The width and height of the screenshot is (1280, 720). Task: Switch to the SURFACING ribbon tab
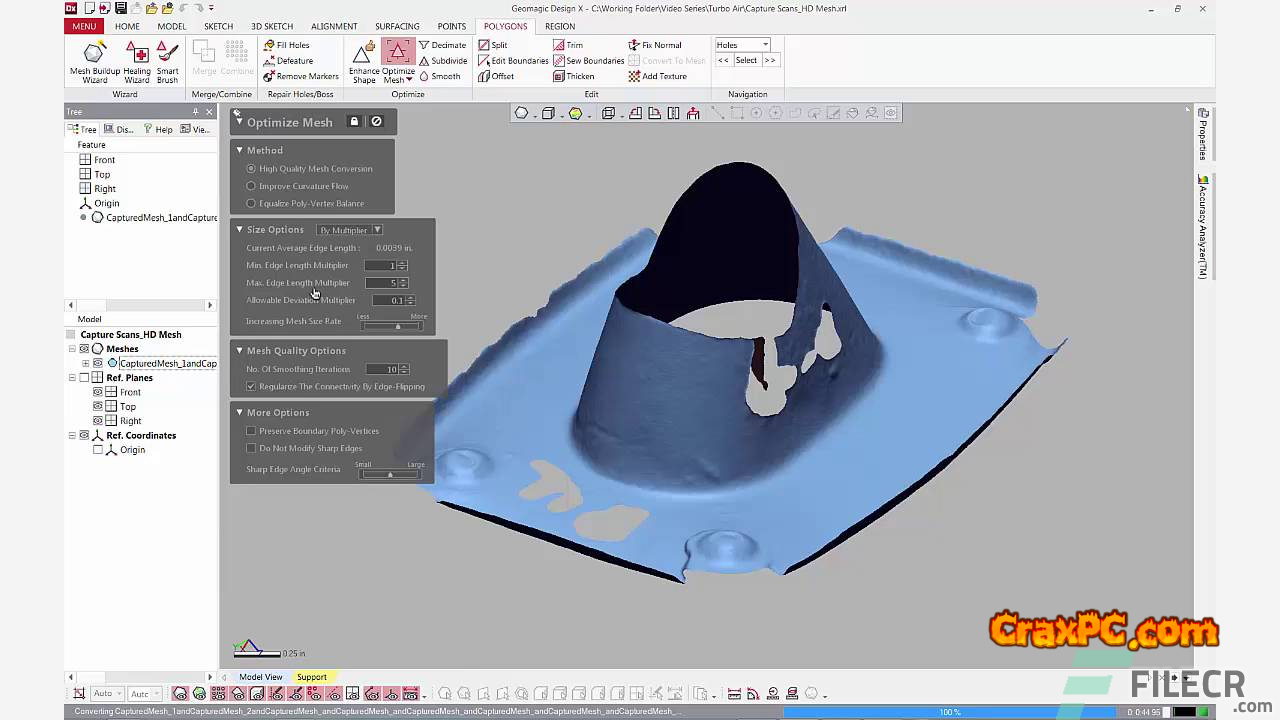point(397,26)
